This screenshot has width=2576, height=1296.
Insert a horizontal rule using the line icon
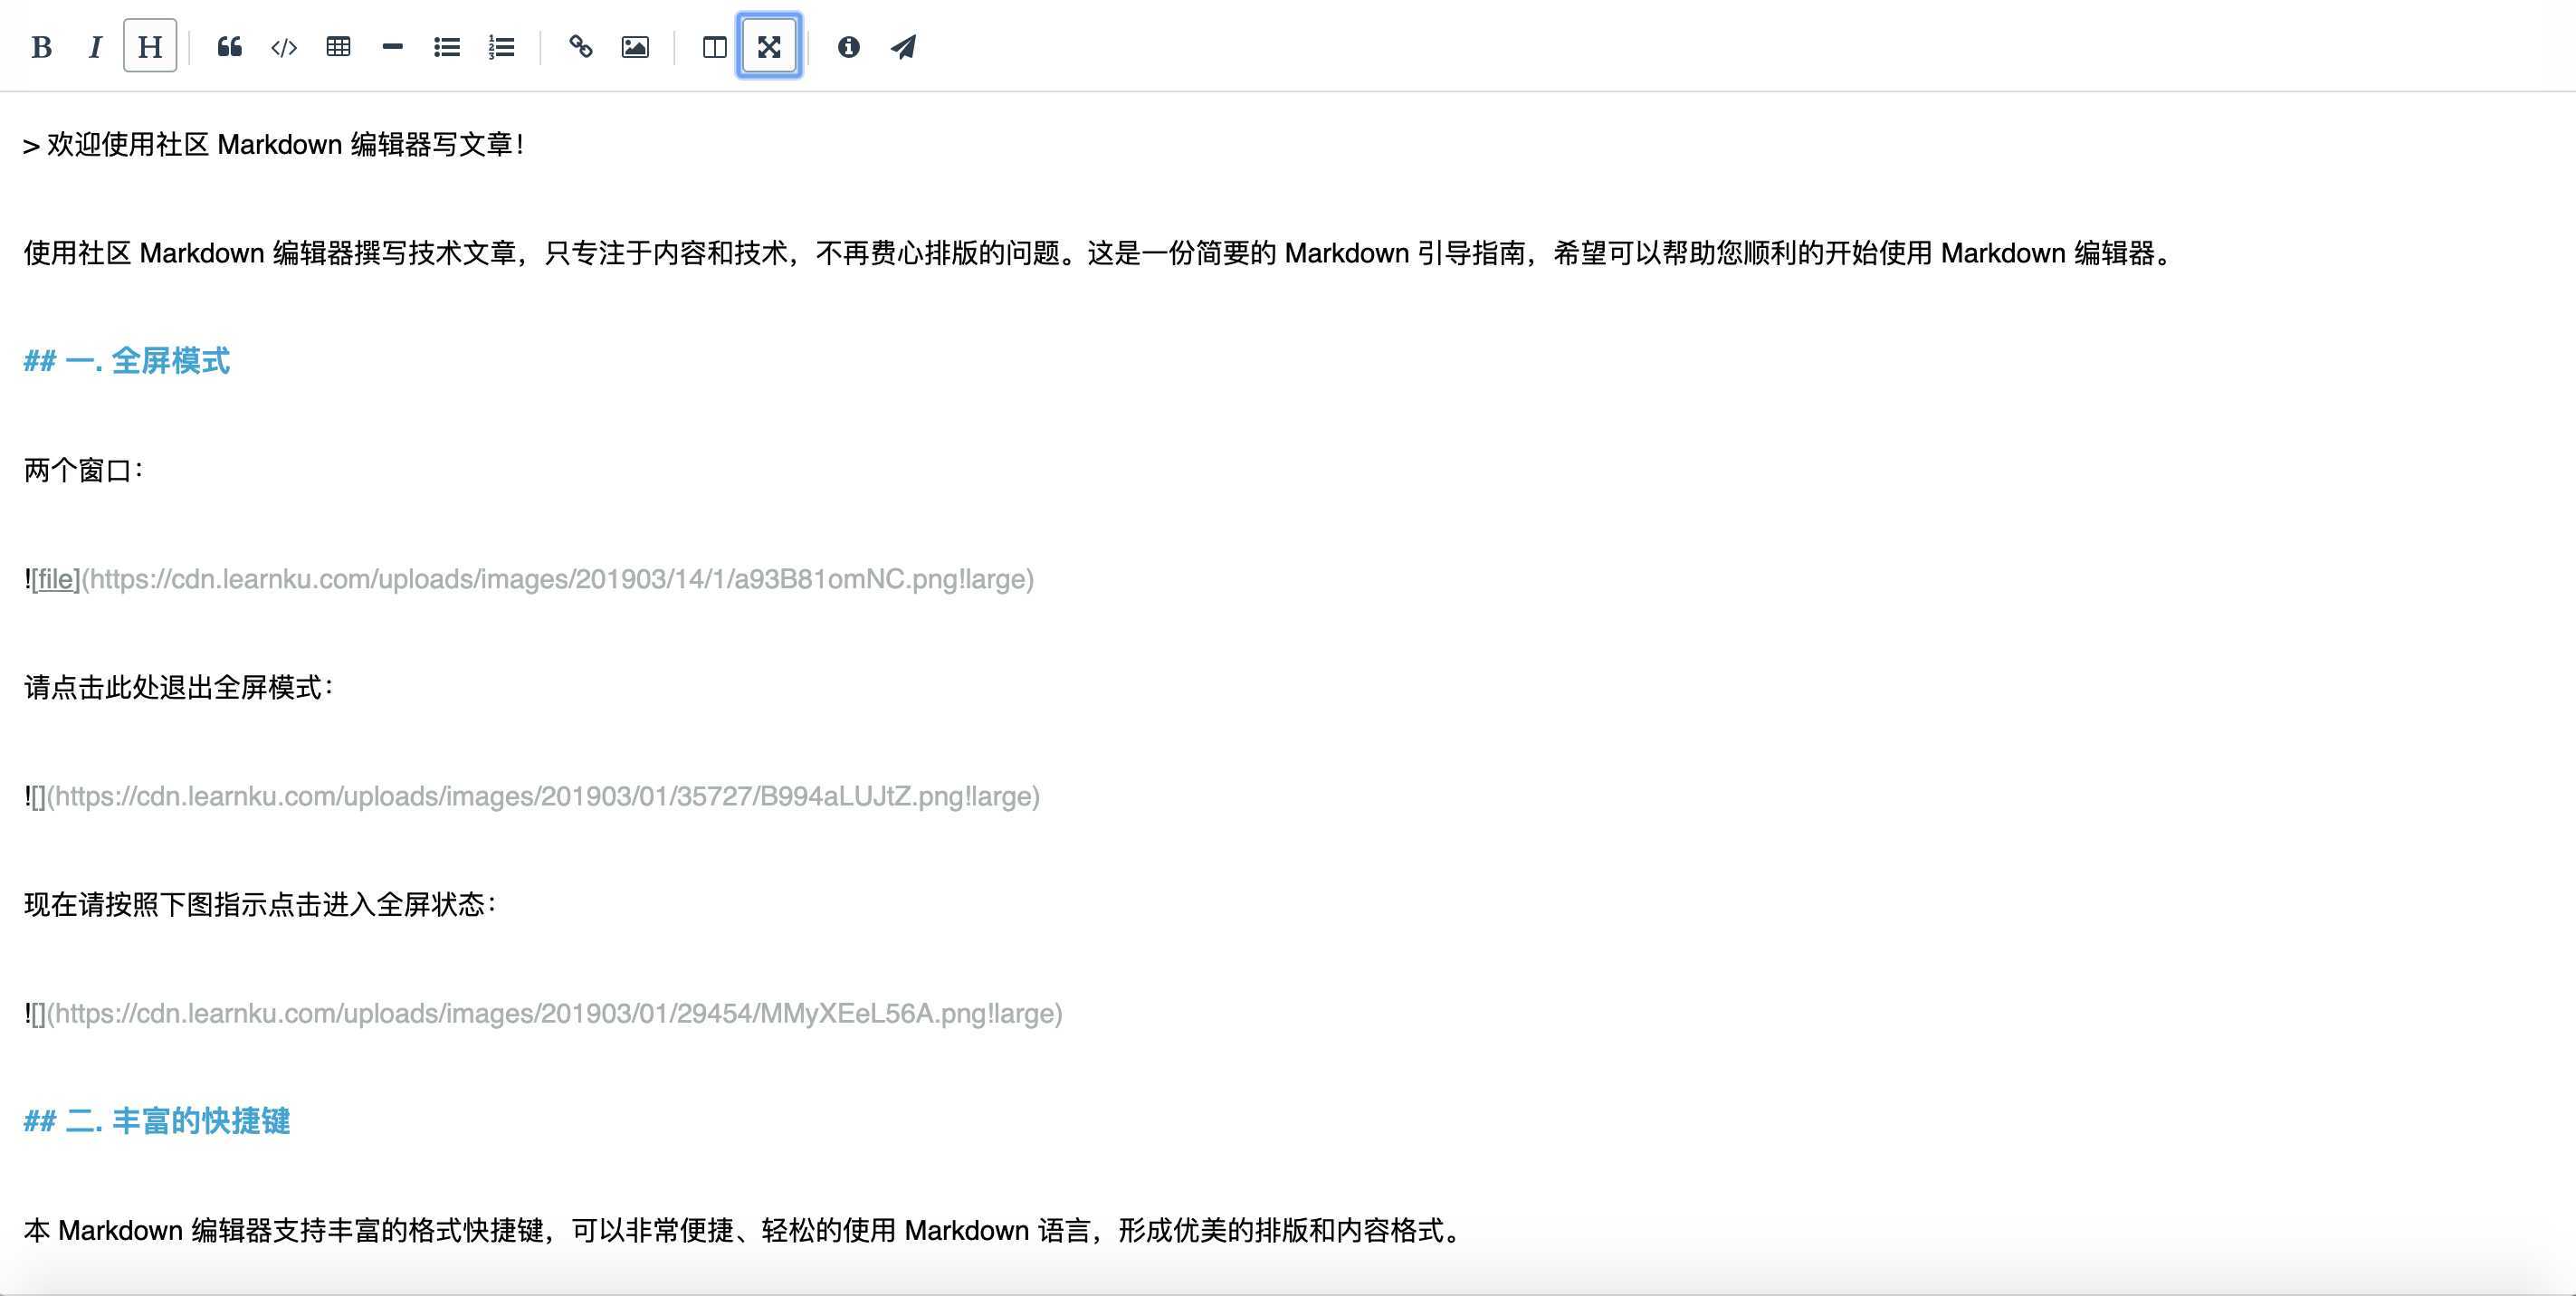coord(392,46)
